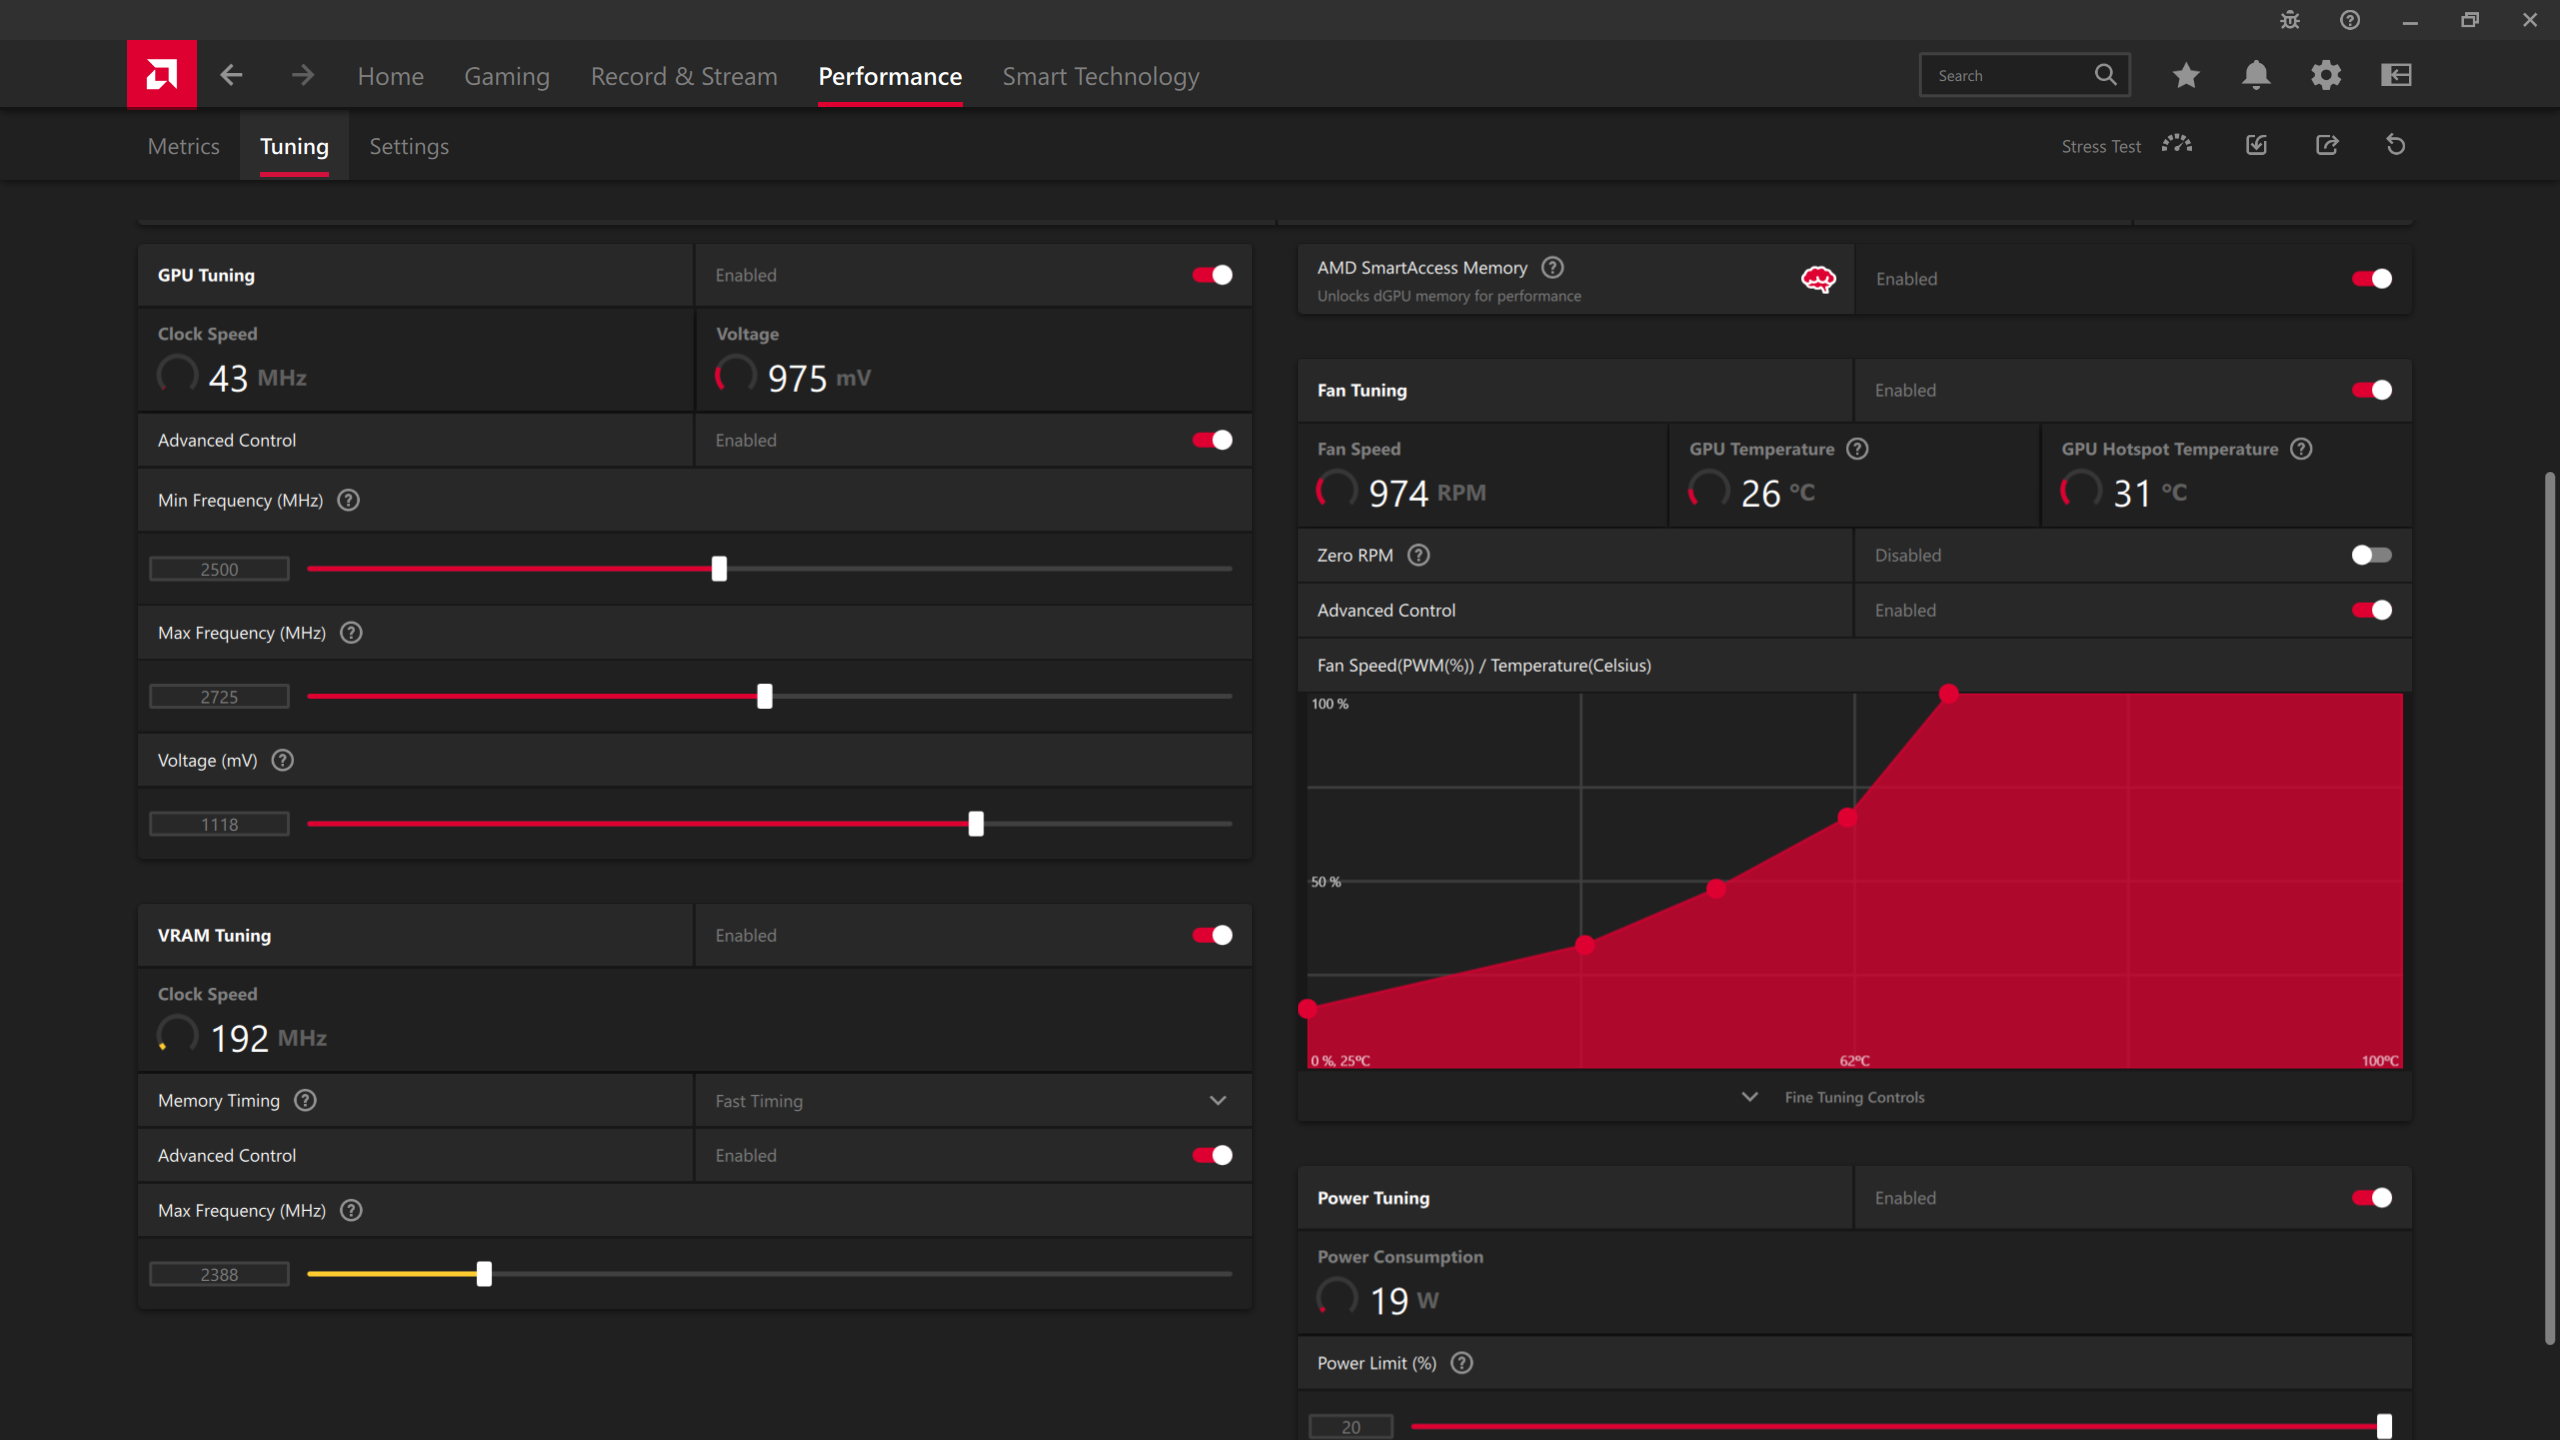Click the vertical page scrollbar
Viewport: 2560px width, 1440px height.
(2550, 908)
